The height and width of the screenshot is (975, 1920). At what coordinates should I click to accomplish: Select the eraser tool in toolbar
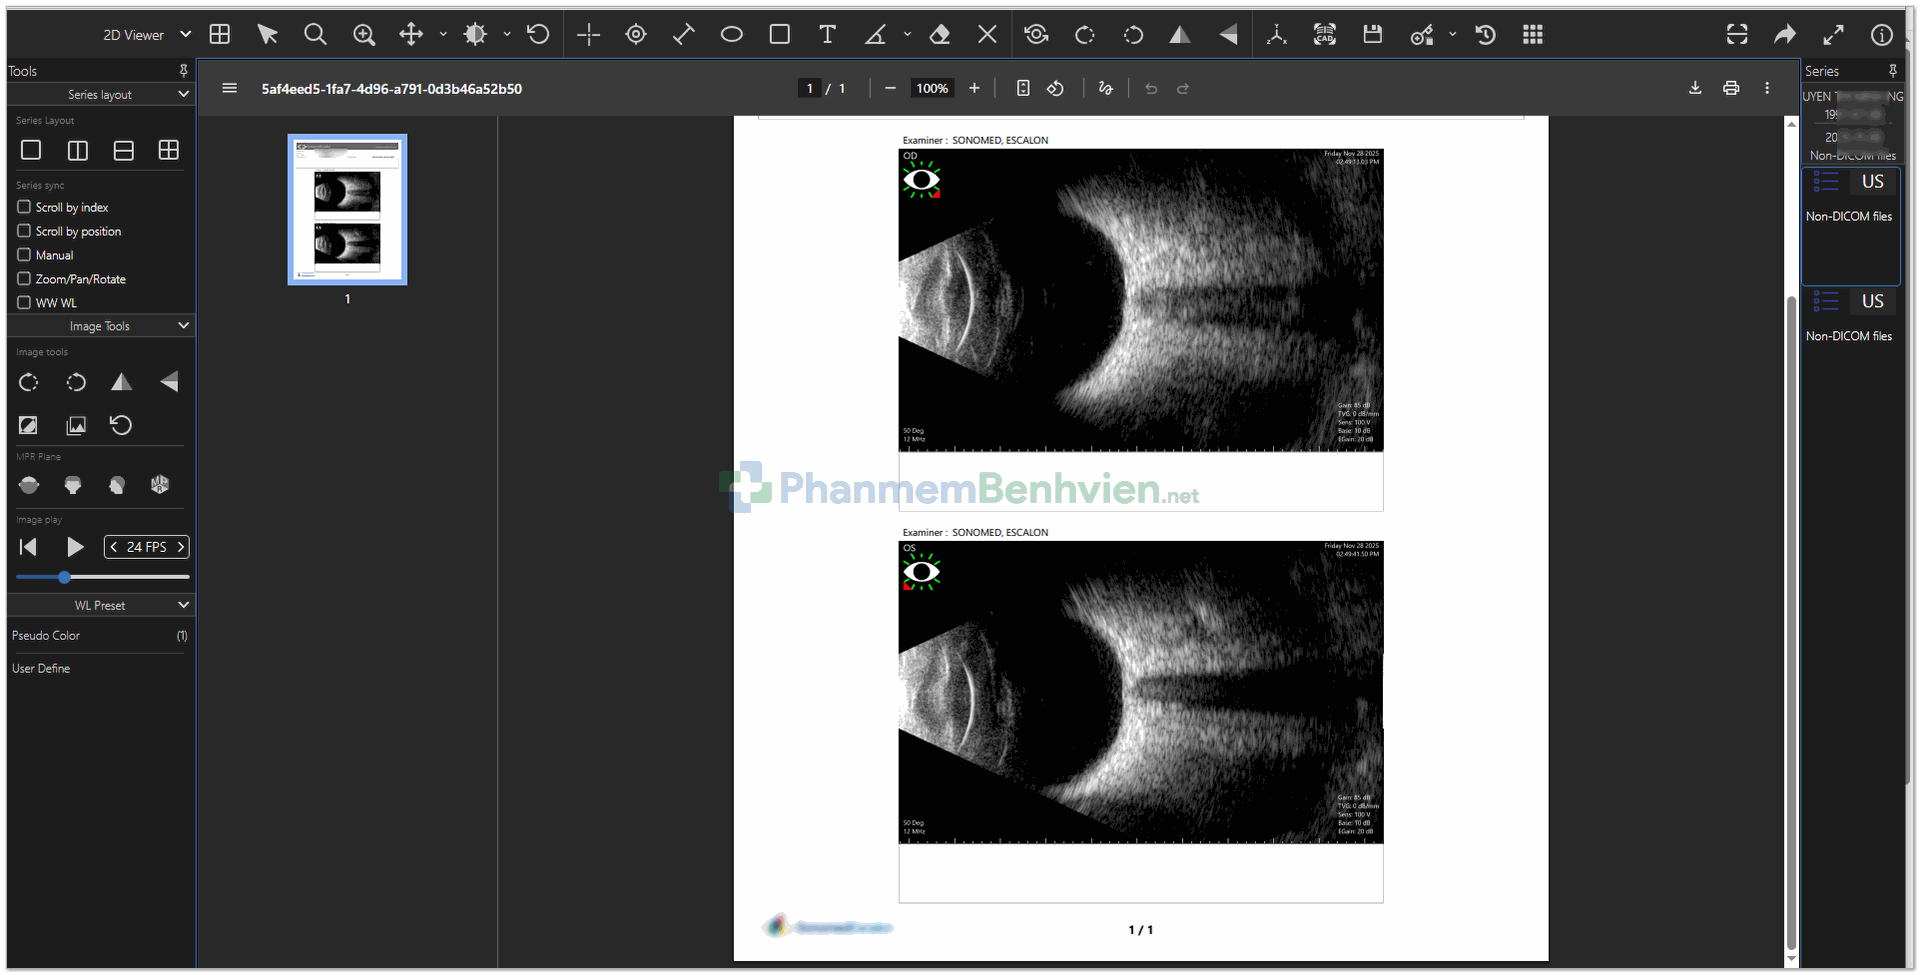point(939,35)
